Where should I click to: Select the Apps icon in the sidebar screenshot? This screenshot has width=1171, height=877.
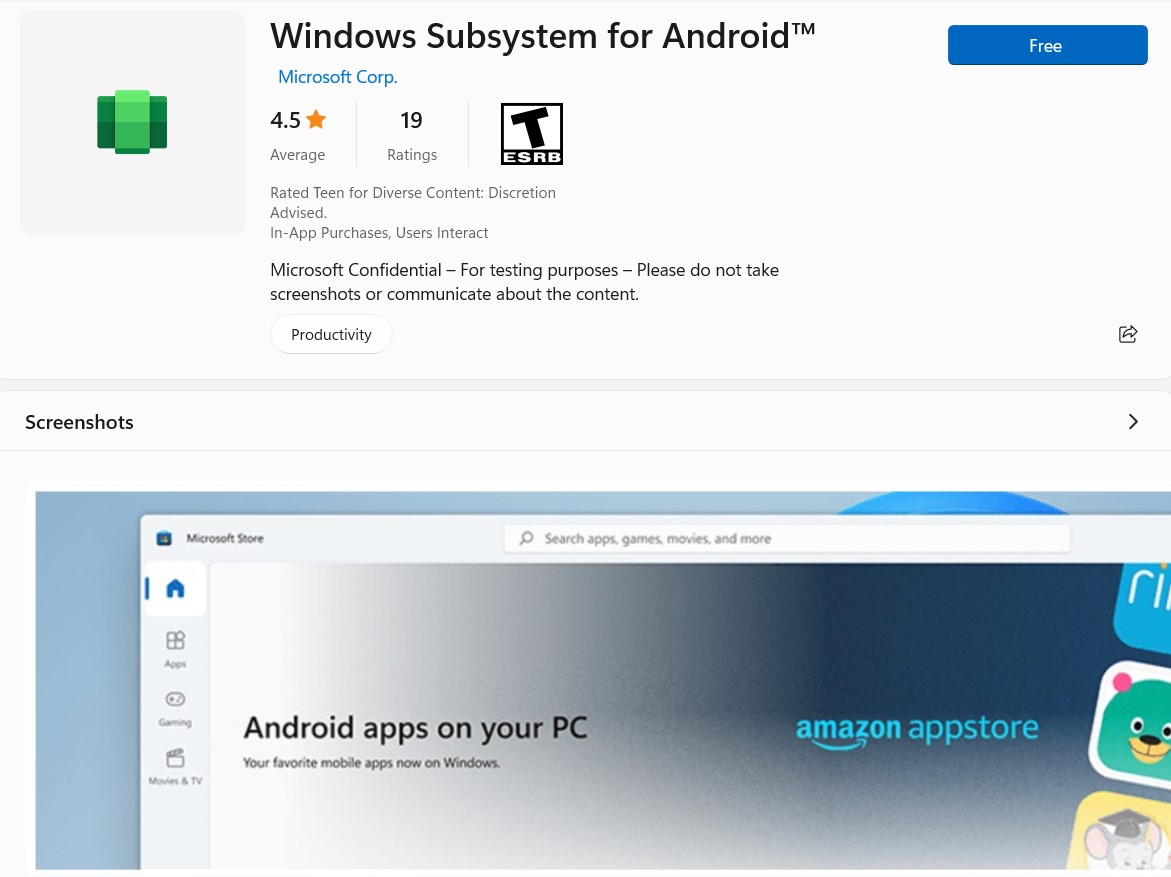click(x=175, y=640)
